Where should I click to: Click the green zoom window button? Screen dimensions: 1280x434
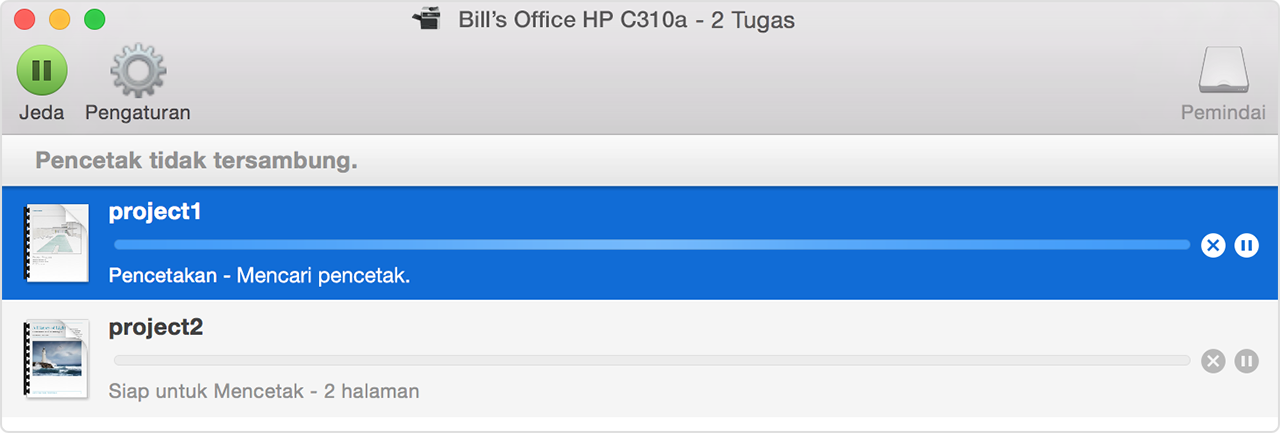pos(94,19)
